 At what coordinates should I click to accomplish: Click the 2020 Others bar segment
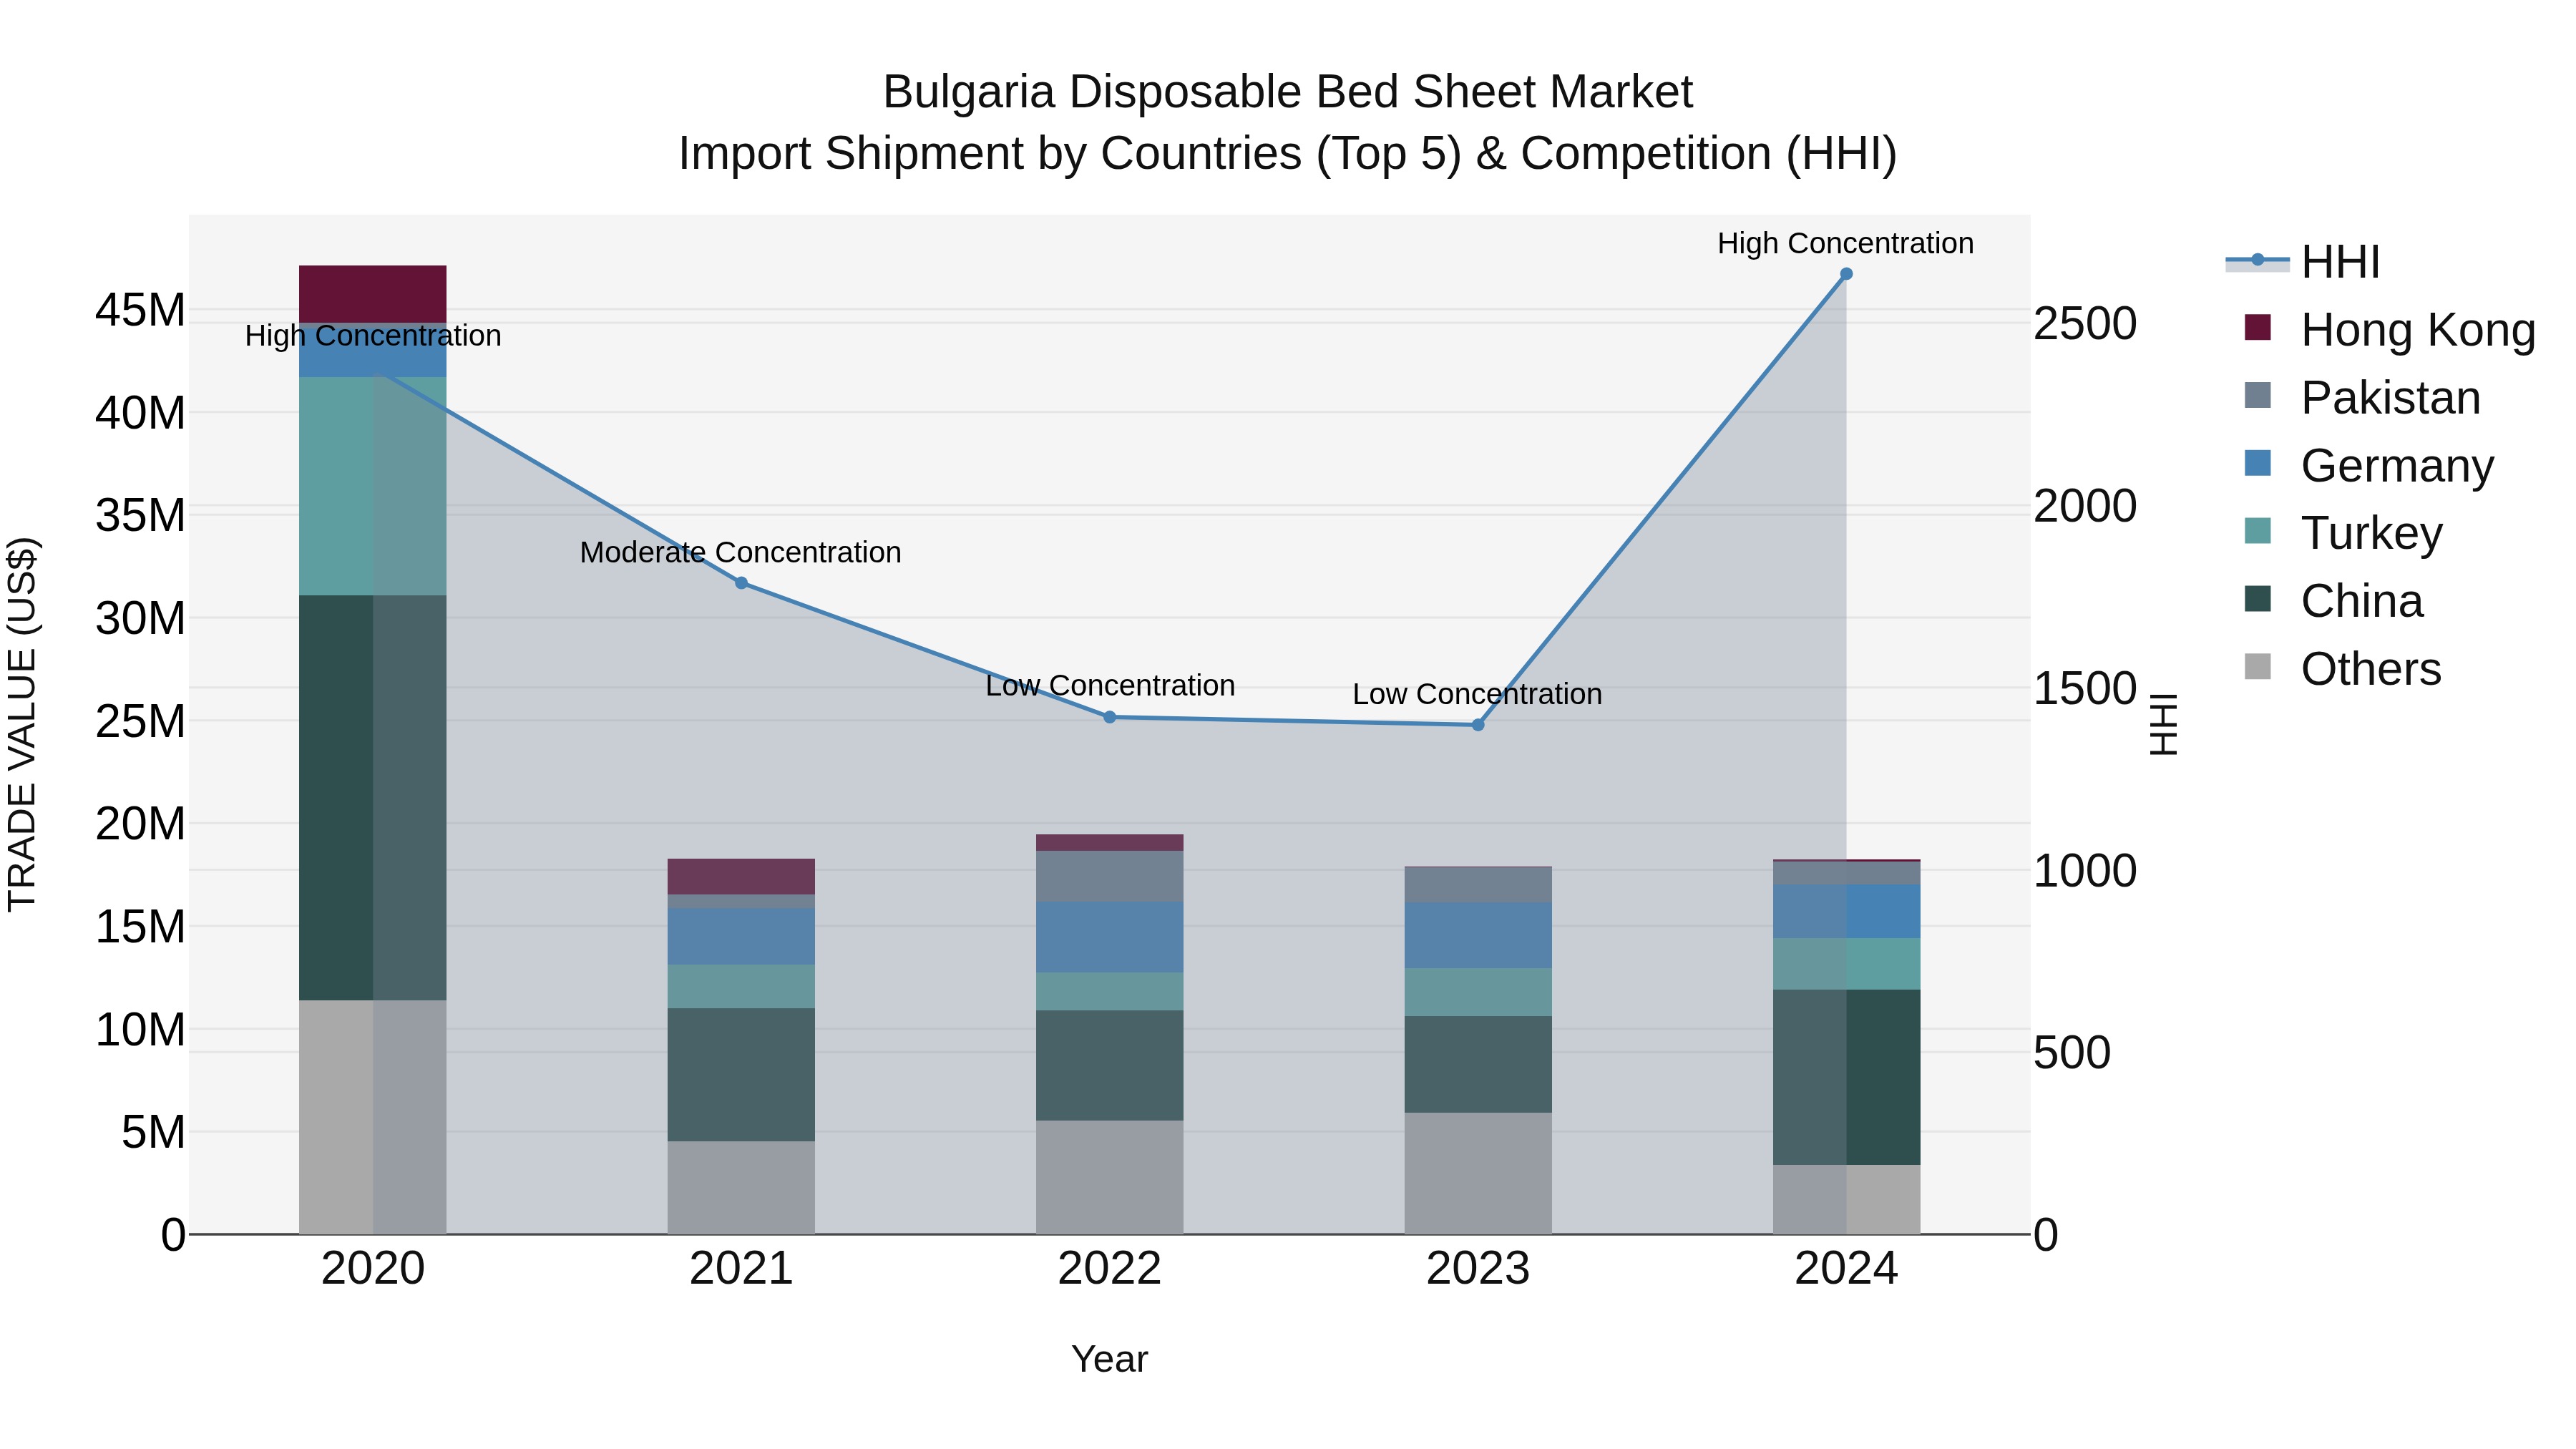coord(373,1117)
